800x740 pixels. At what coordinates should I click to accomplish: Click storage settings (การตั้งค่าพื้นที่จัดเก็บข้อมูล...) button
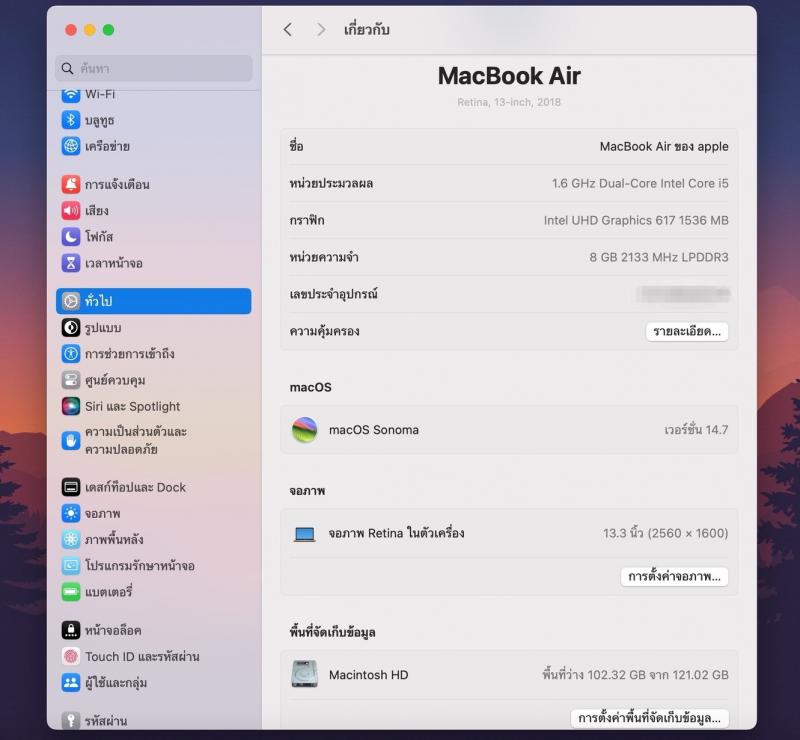[x=649, y=718]
